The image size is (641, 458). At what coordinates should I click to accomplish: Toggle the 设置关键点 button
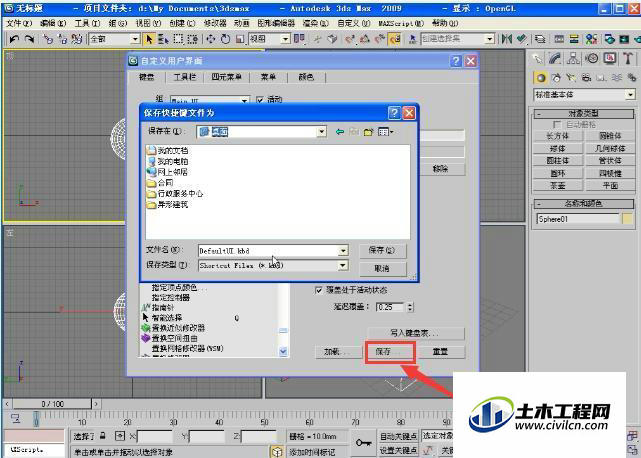point(398,450)
